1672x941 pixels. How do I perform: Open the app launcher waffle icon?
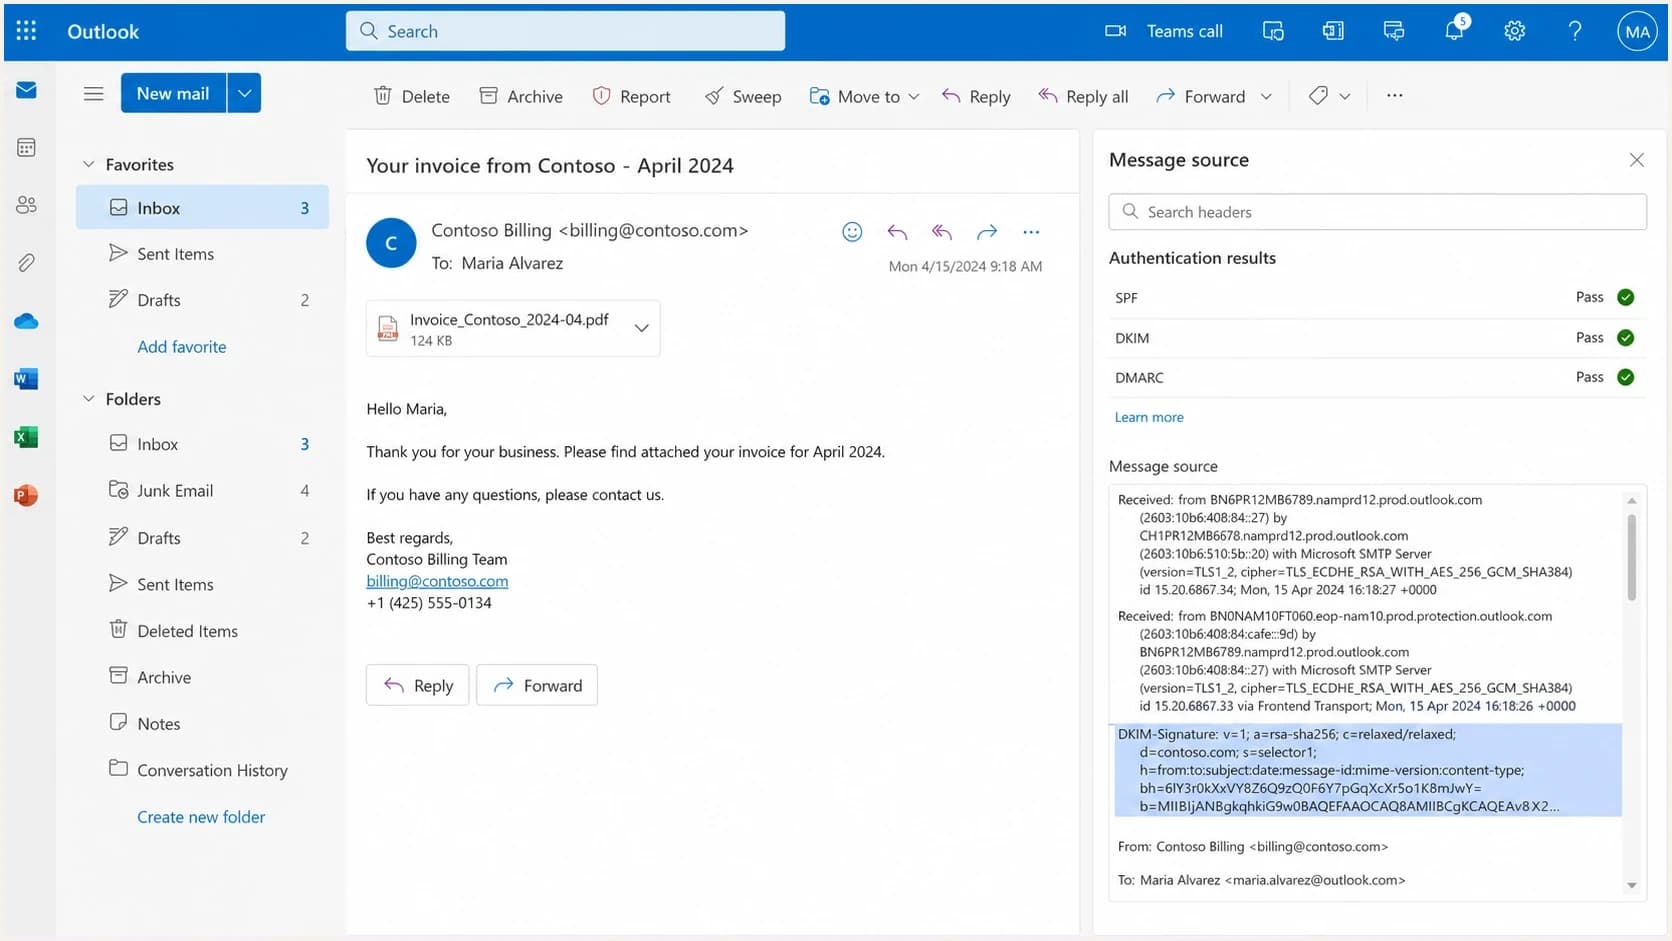(27, 31)
